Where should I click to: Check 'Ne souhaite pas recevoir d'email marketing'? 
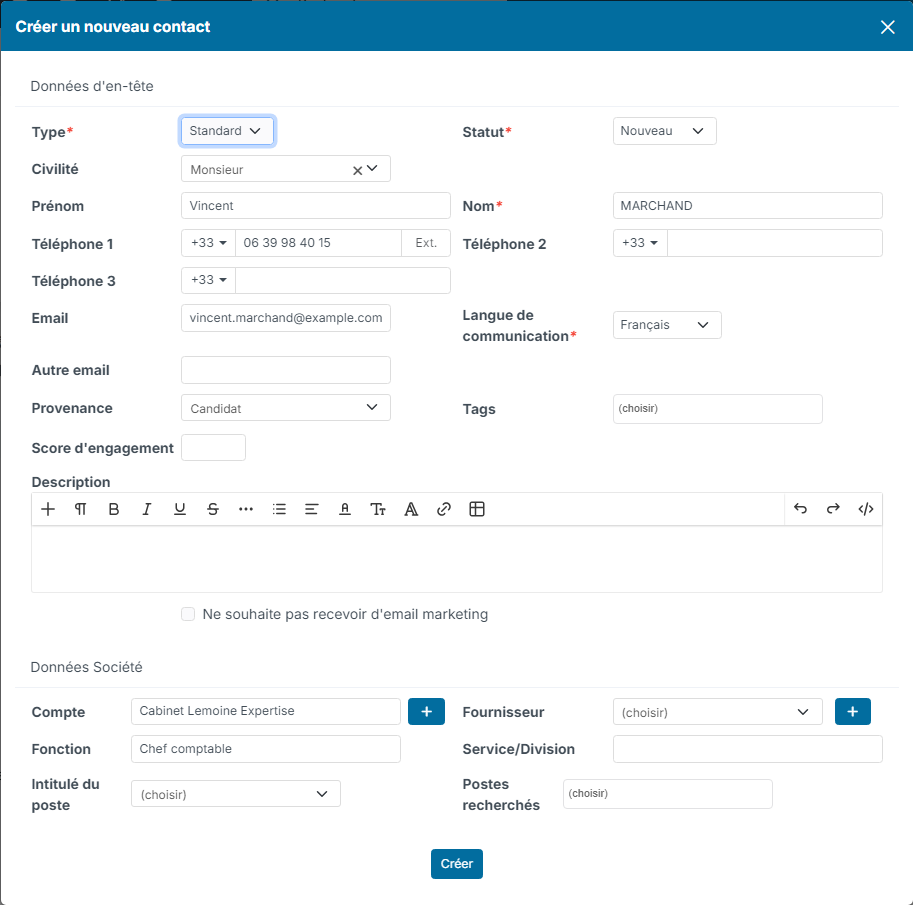(x=188, y=614)
